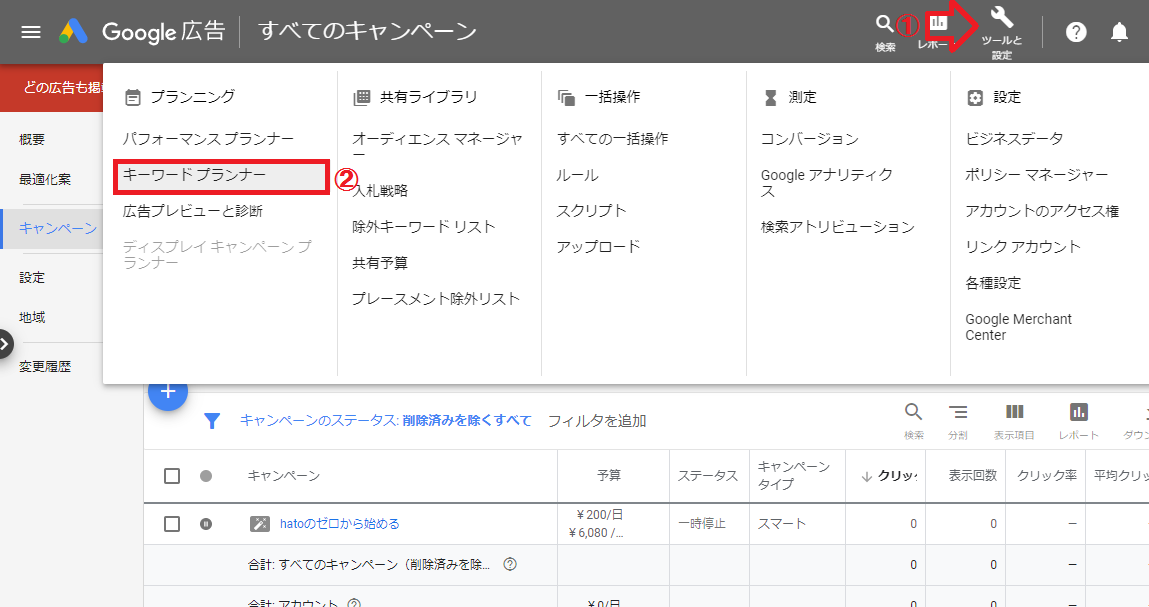1149x607 pixels.
Task: Open 入札戦略 in shared library
Action: [x=380, y=191]
